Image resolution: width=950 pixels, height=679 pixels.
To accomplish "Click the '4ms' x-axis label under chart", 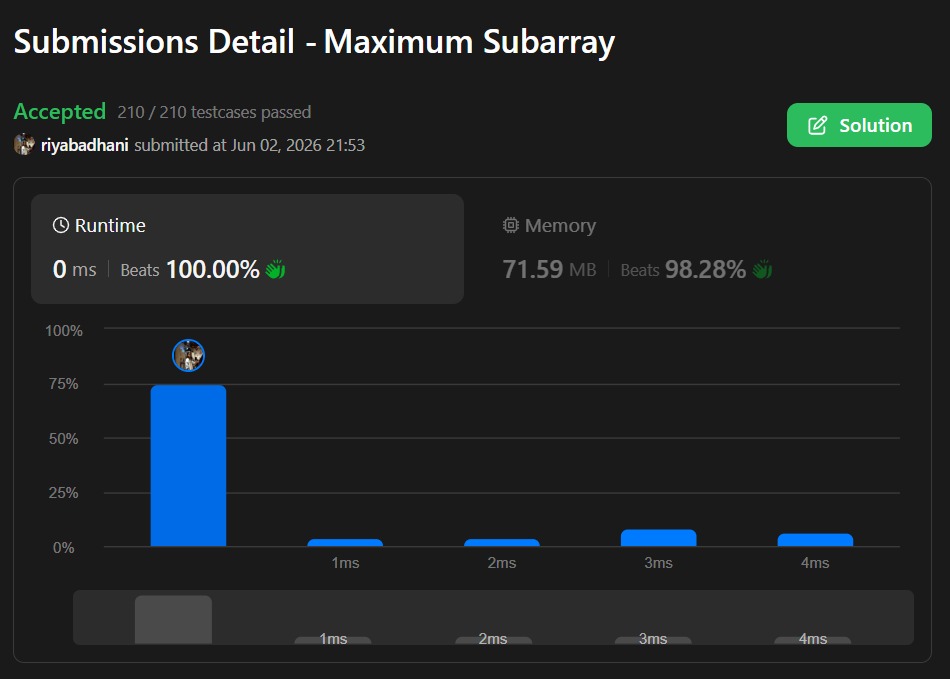I will coord(815,563).
